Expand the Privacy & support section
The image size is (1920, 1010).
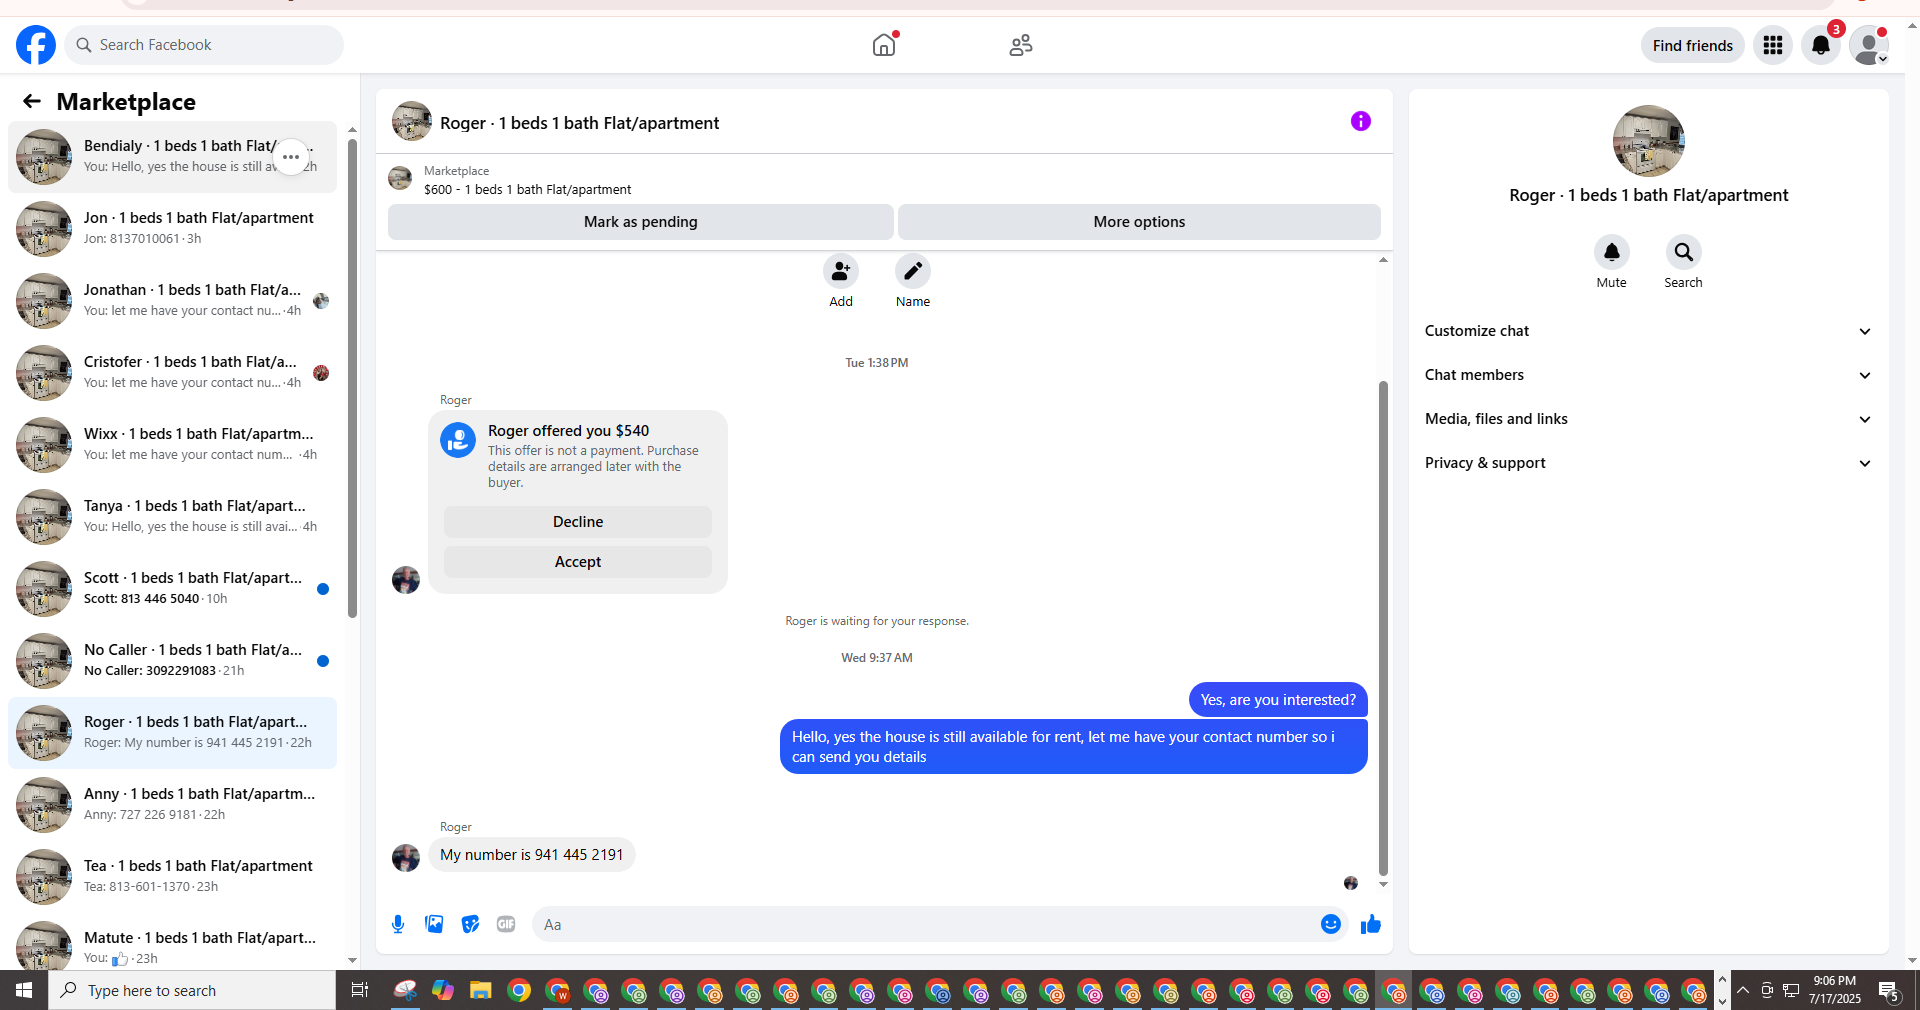(x=1648, y=463)
